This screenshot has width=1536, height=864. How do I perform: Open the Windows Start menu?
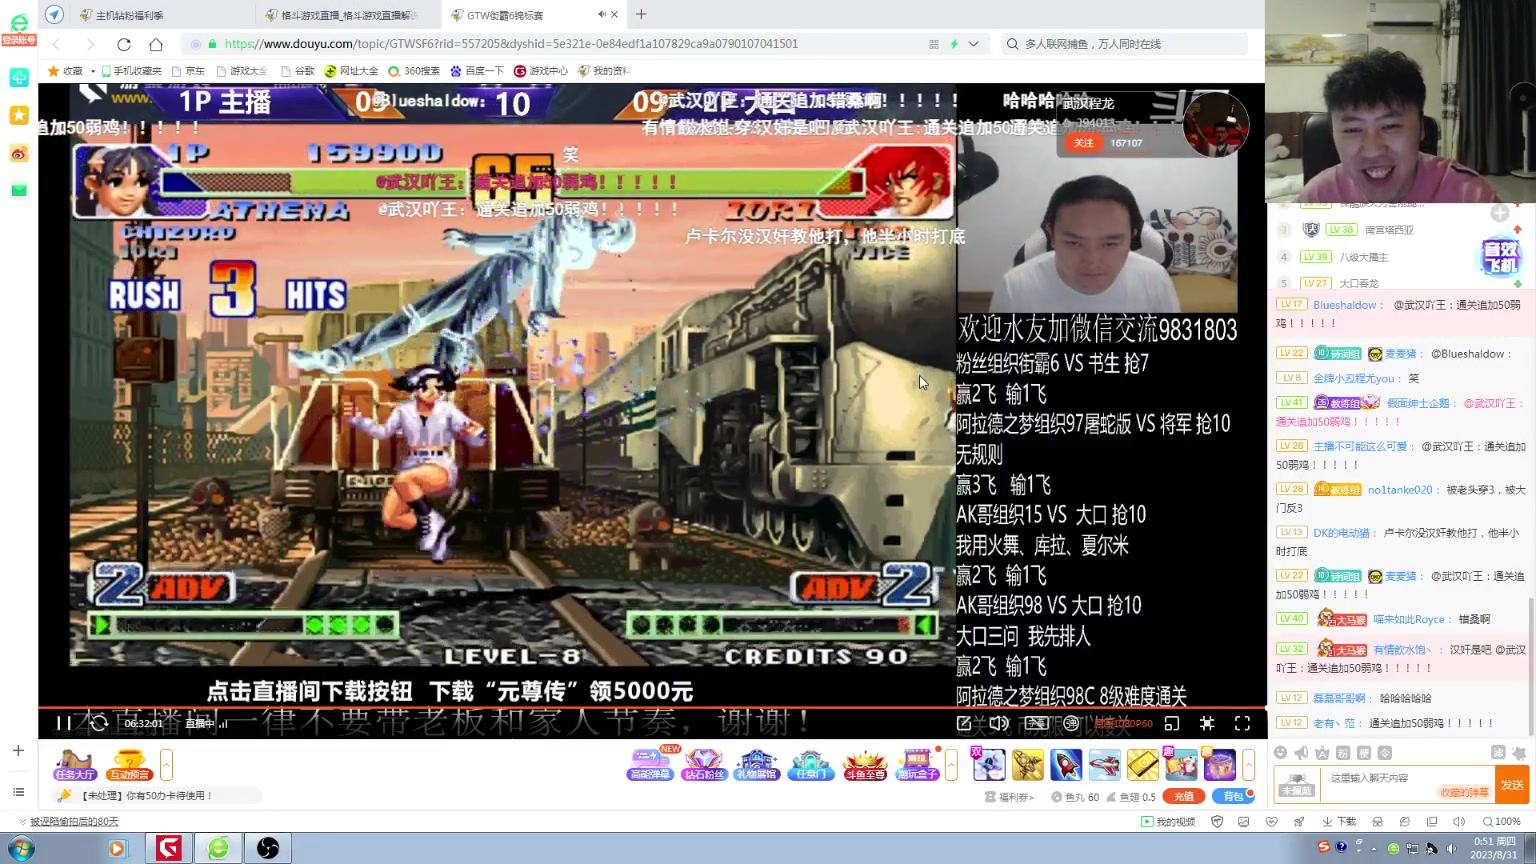[x=20, y=849]
